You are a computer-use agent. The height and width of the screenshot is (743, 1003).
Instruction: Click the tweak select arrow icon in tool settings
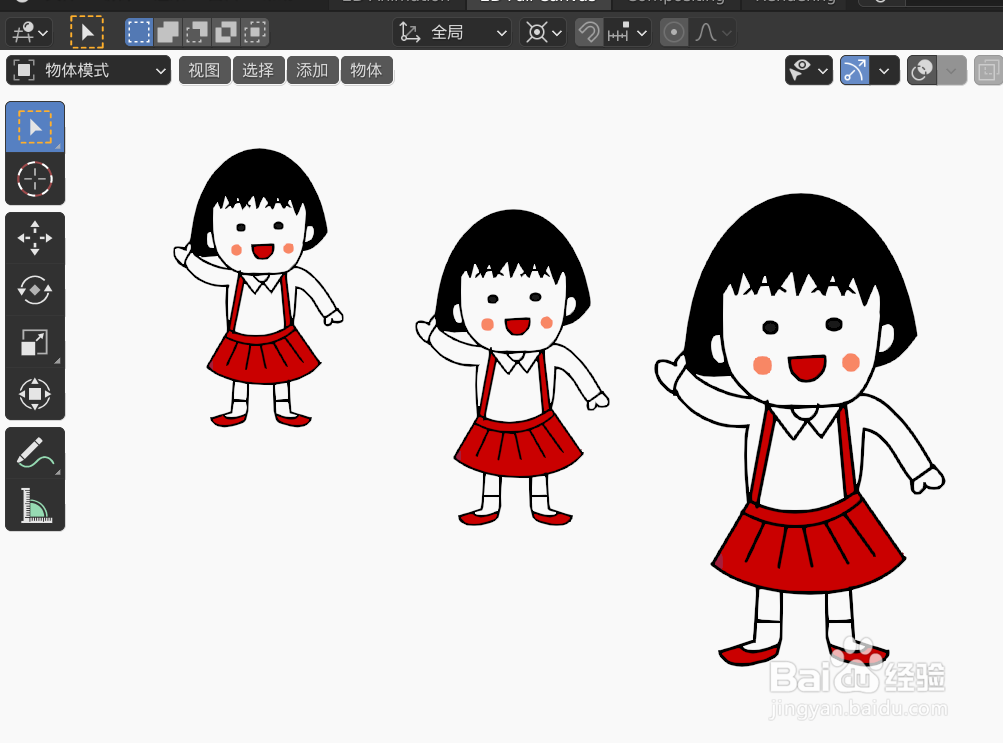tap(86, 32)
